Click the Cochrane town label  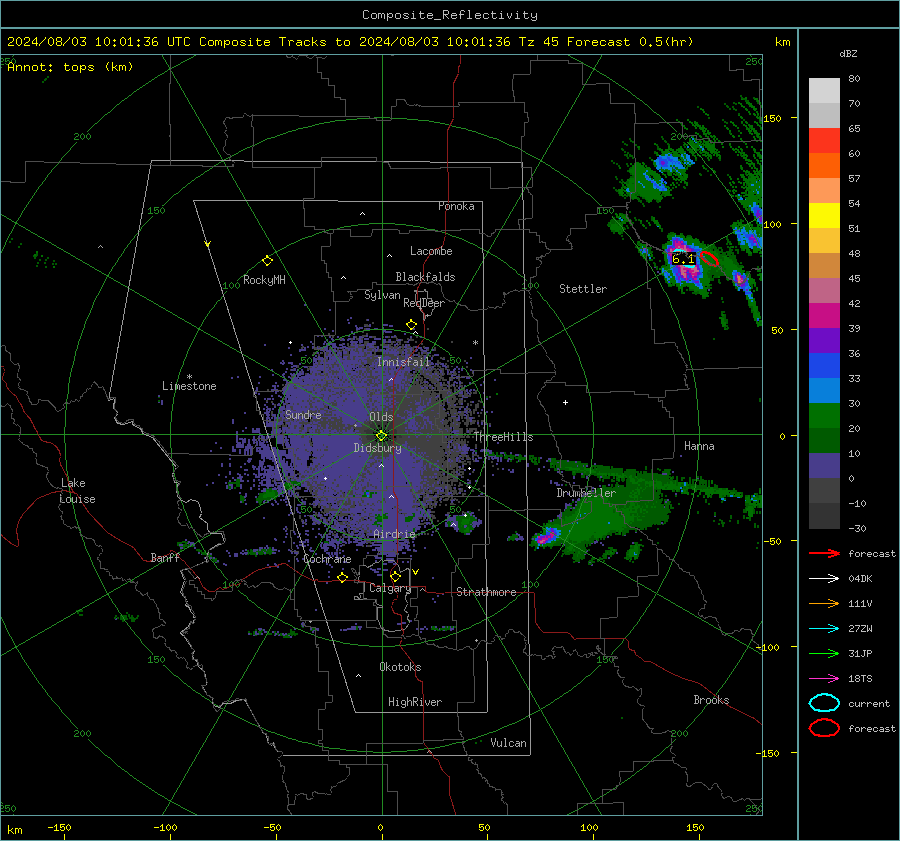tap(327, 559)
